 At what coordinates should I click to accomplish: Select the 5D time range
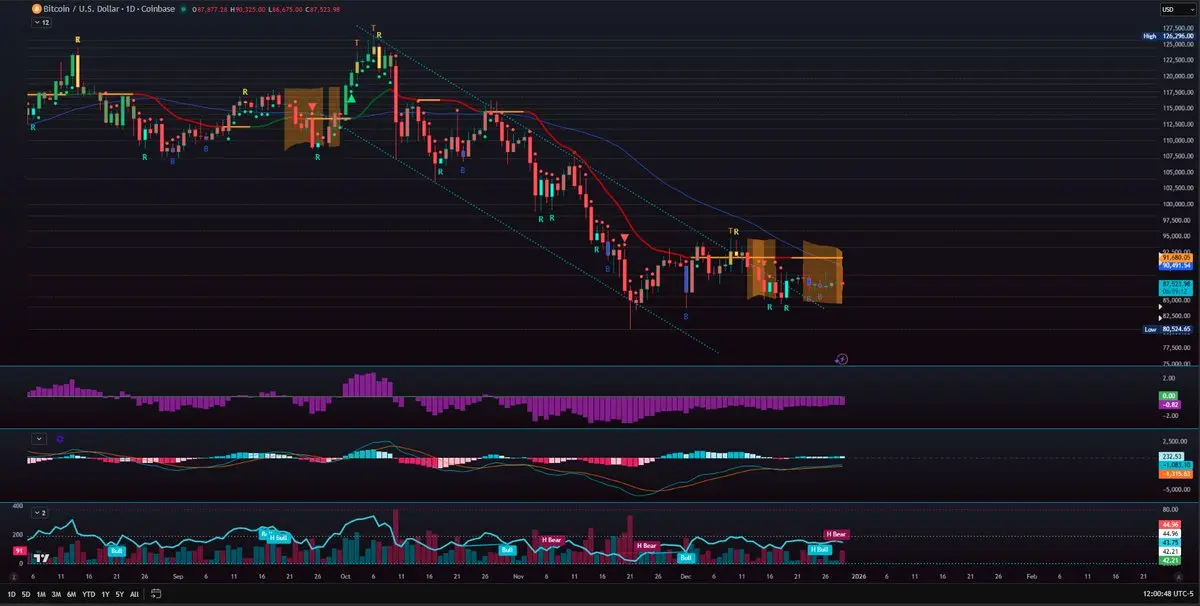26,594
